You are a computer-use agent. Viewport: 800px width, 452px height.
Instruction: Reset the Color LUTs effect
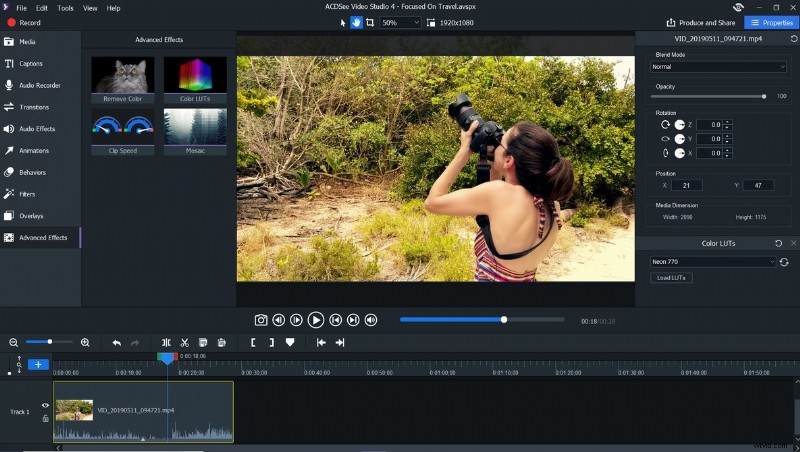click(x=778, y=243)
